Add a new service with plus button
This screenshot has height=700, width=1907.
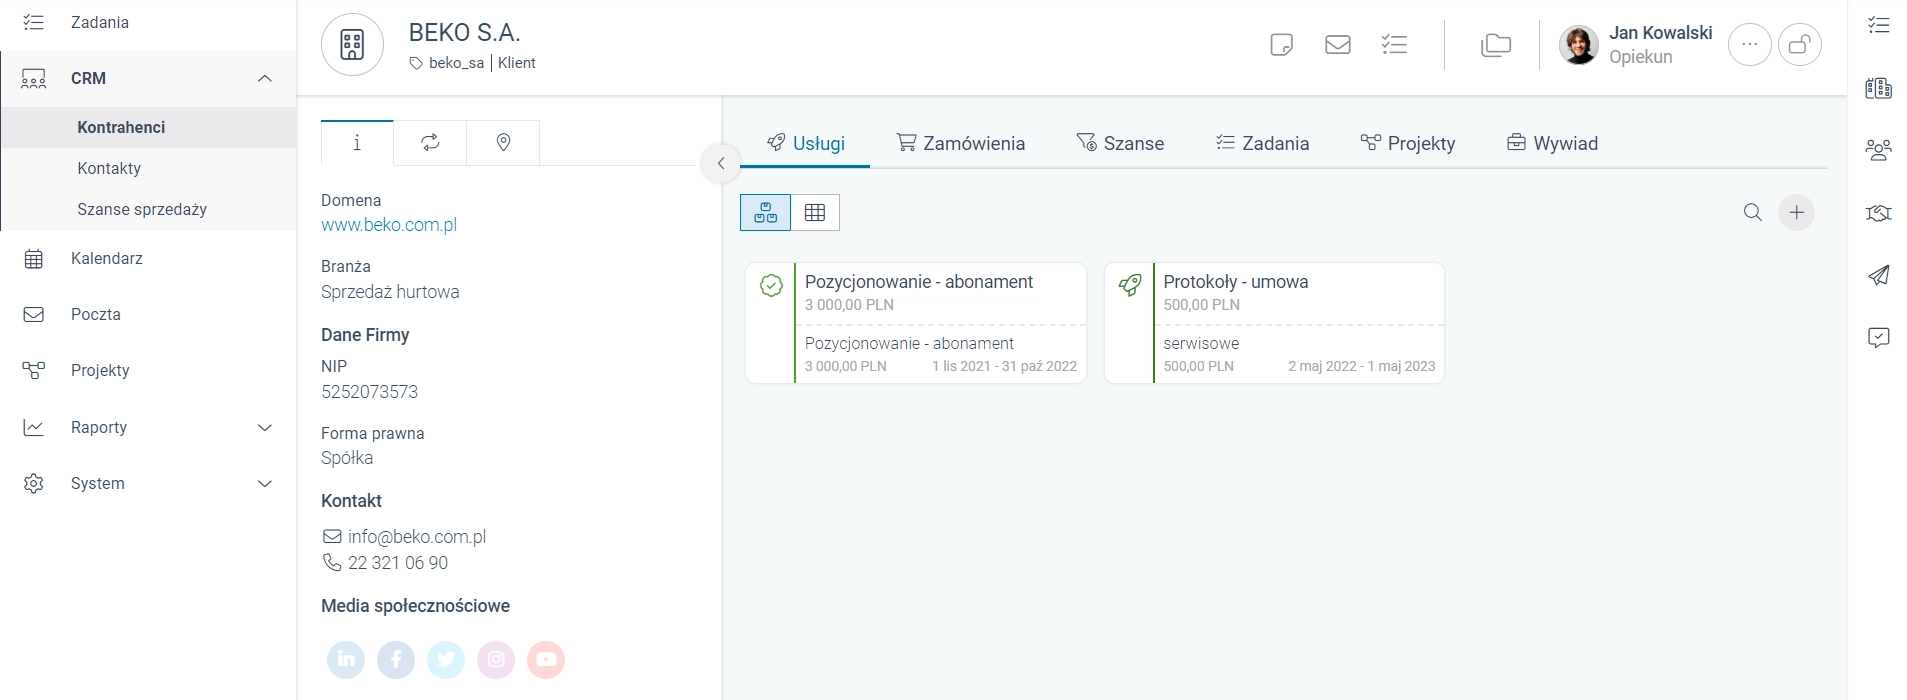tap(1797, 212)
